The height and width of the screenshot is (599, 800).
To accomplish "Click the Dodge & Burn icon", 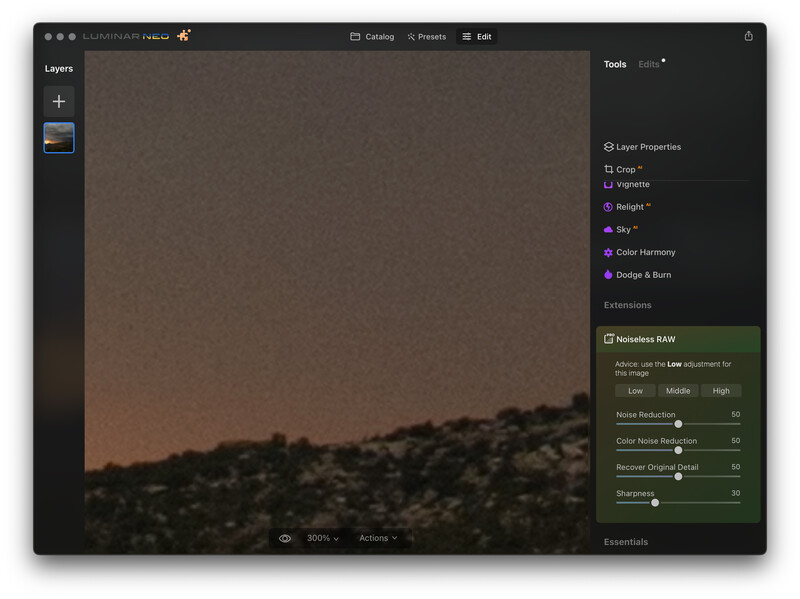I will (608, 274).
